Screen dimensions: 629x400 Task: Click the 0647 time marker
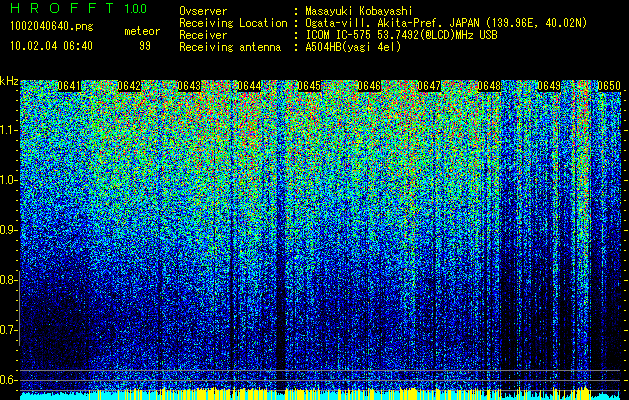pyautogui.click(x=429, y=86)
